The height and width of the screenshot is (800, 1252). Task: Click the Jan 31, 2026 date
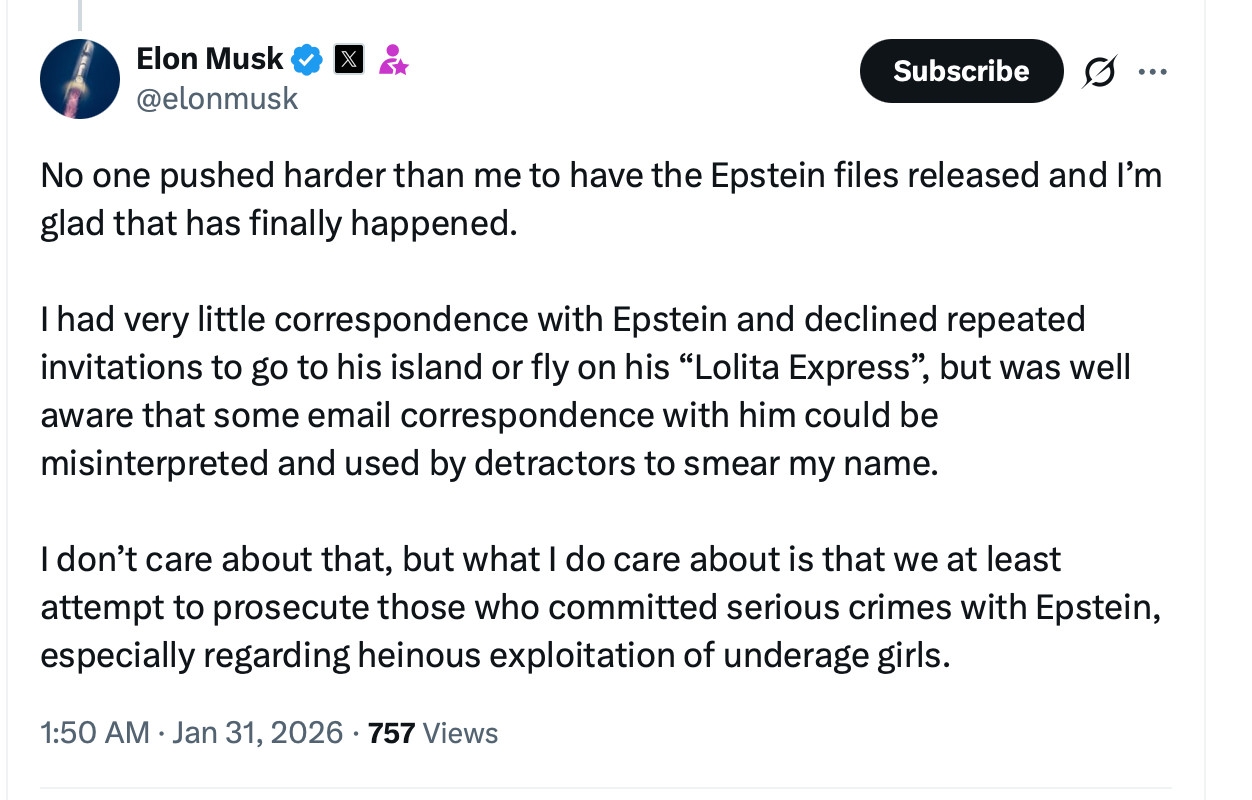[x=258, y=733]
